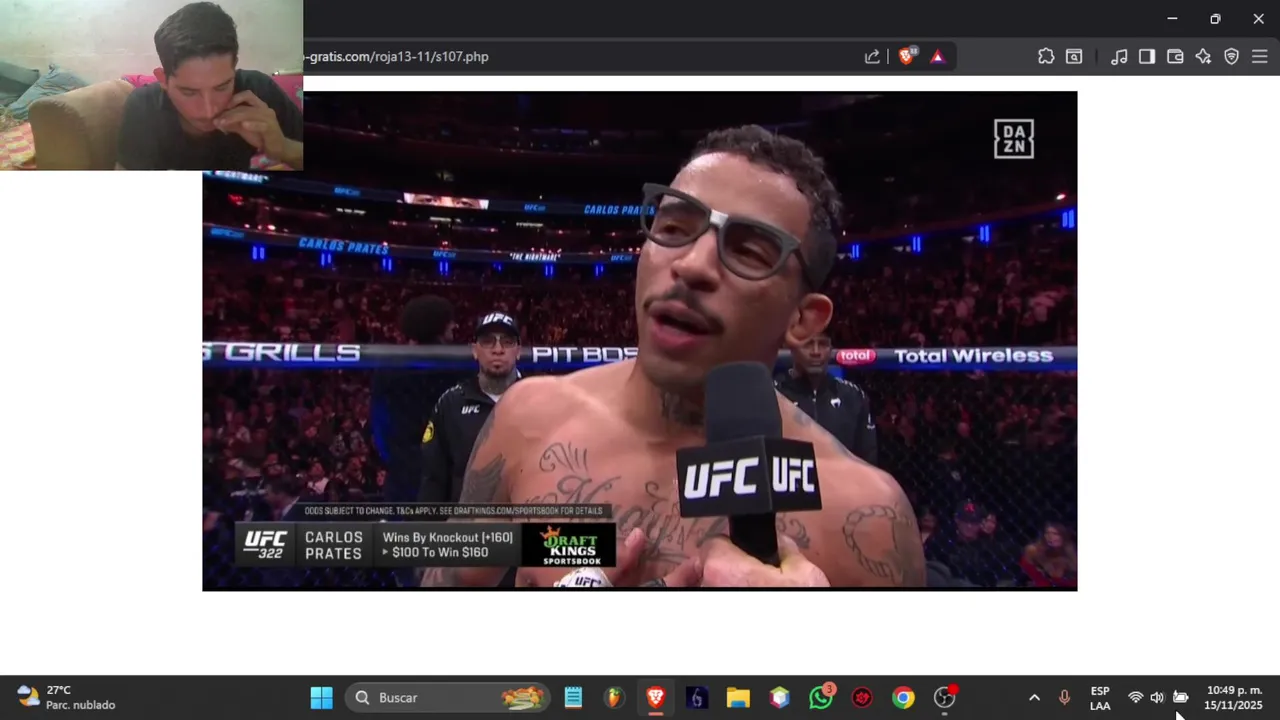Open the red round app on taskbar
The height and width of the screenshot is (720, 1280).
(x=862, y=698)
